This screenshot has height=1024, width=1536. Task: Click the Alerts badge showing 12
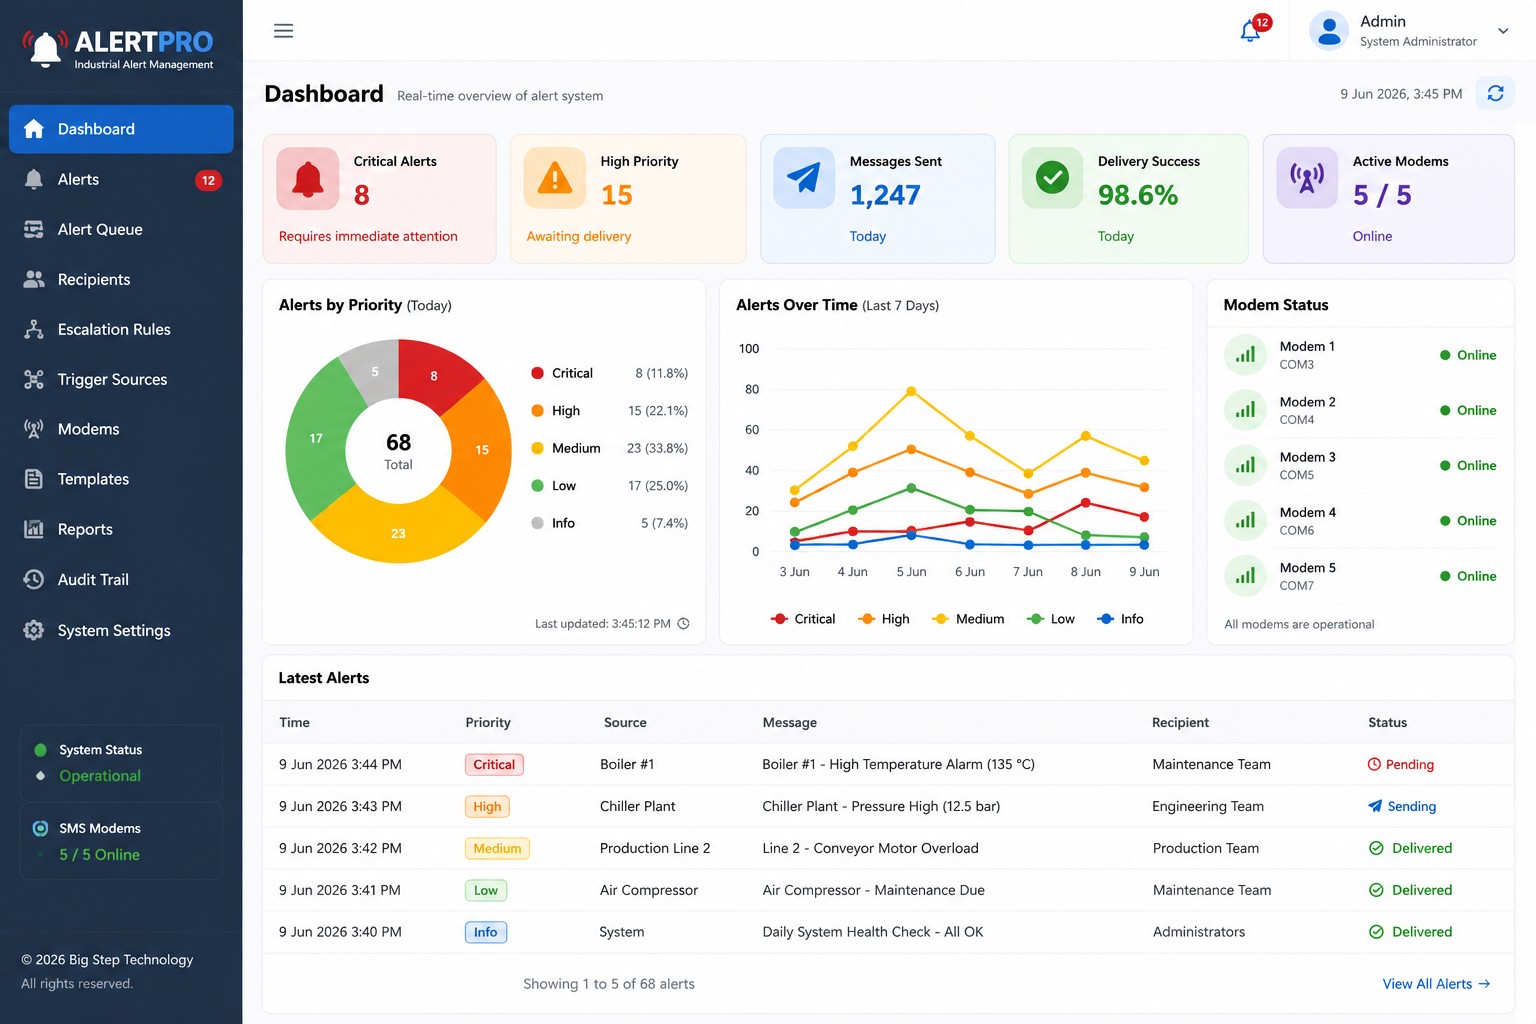point(208,181)
